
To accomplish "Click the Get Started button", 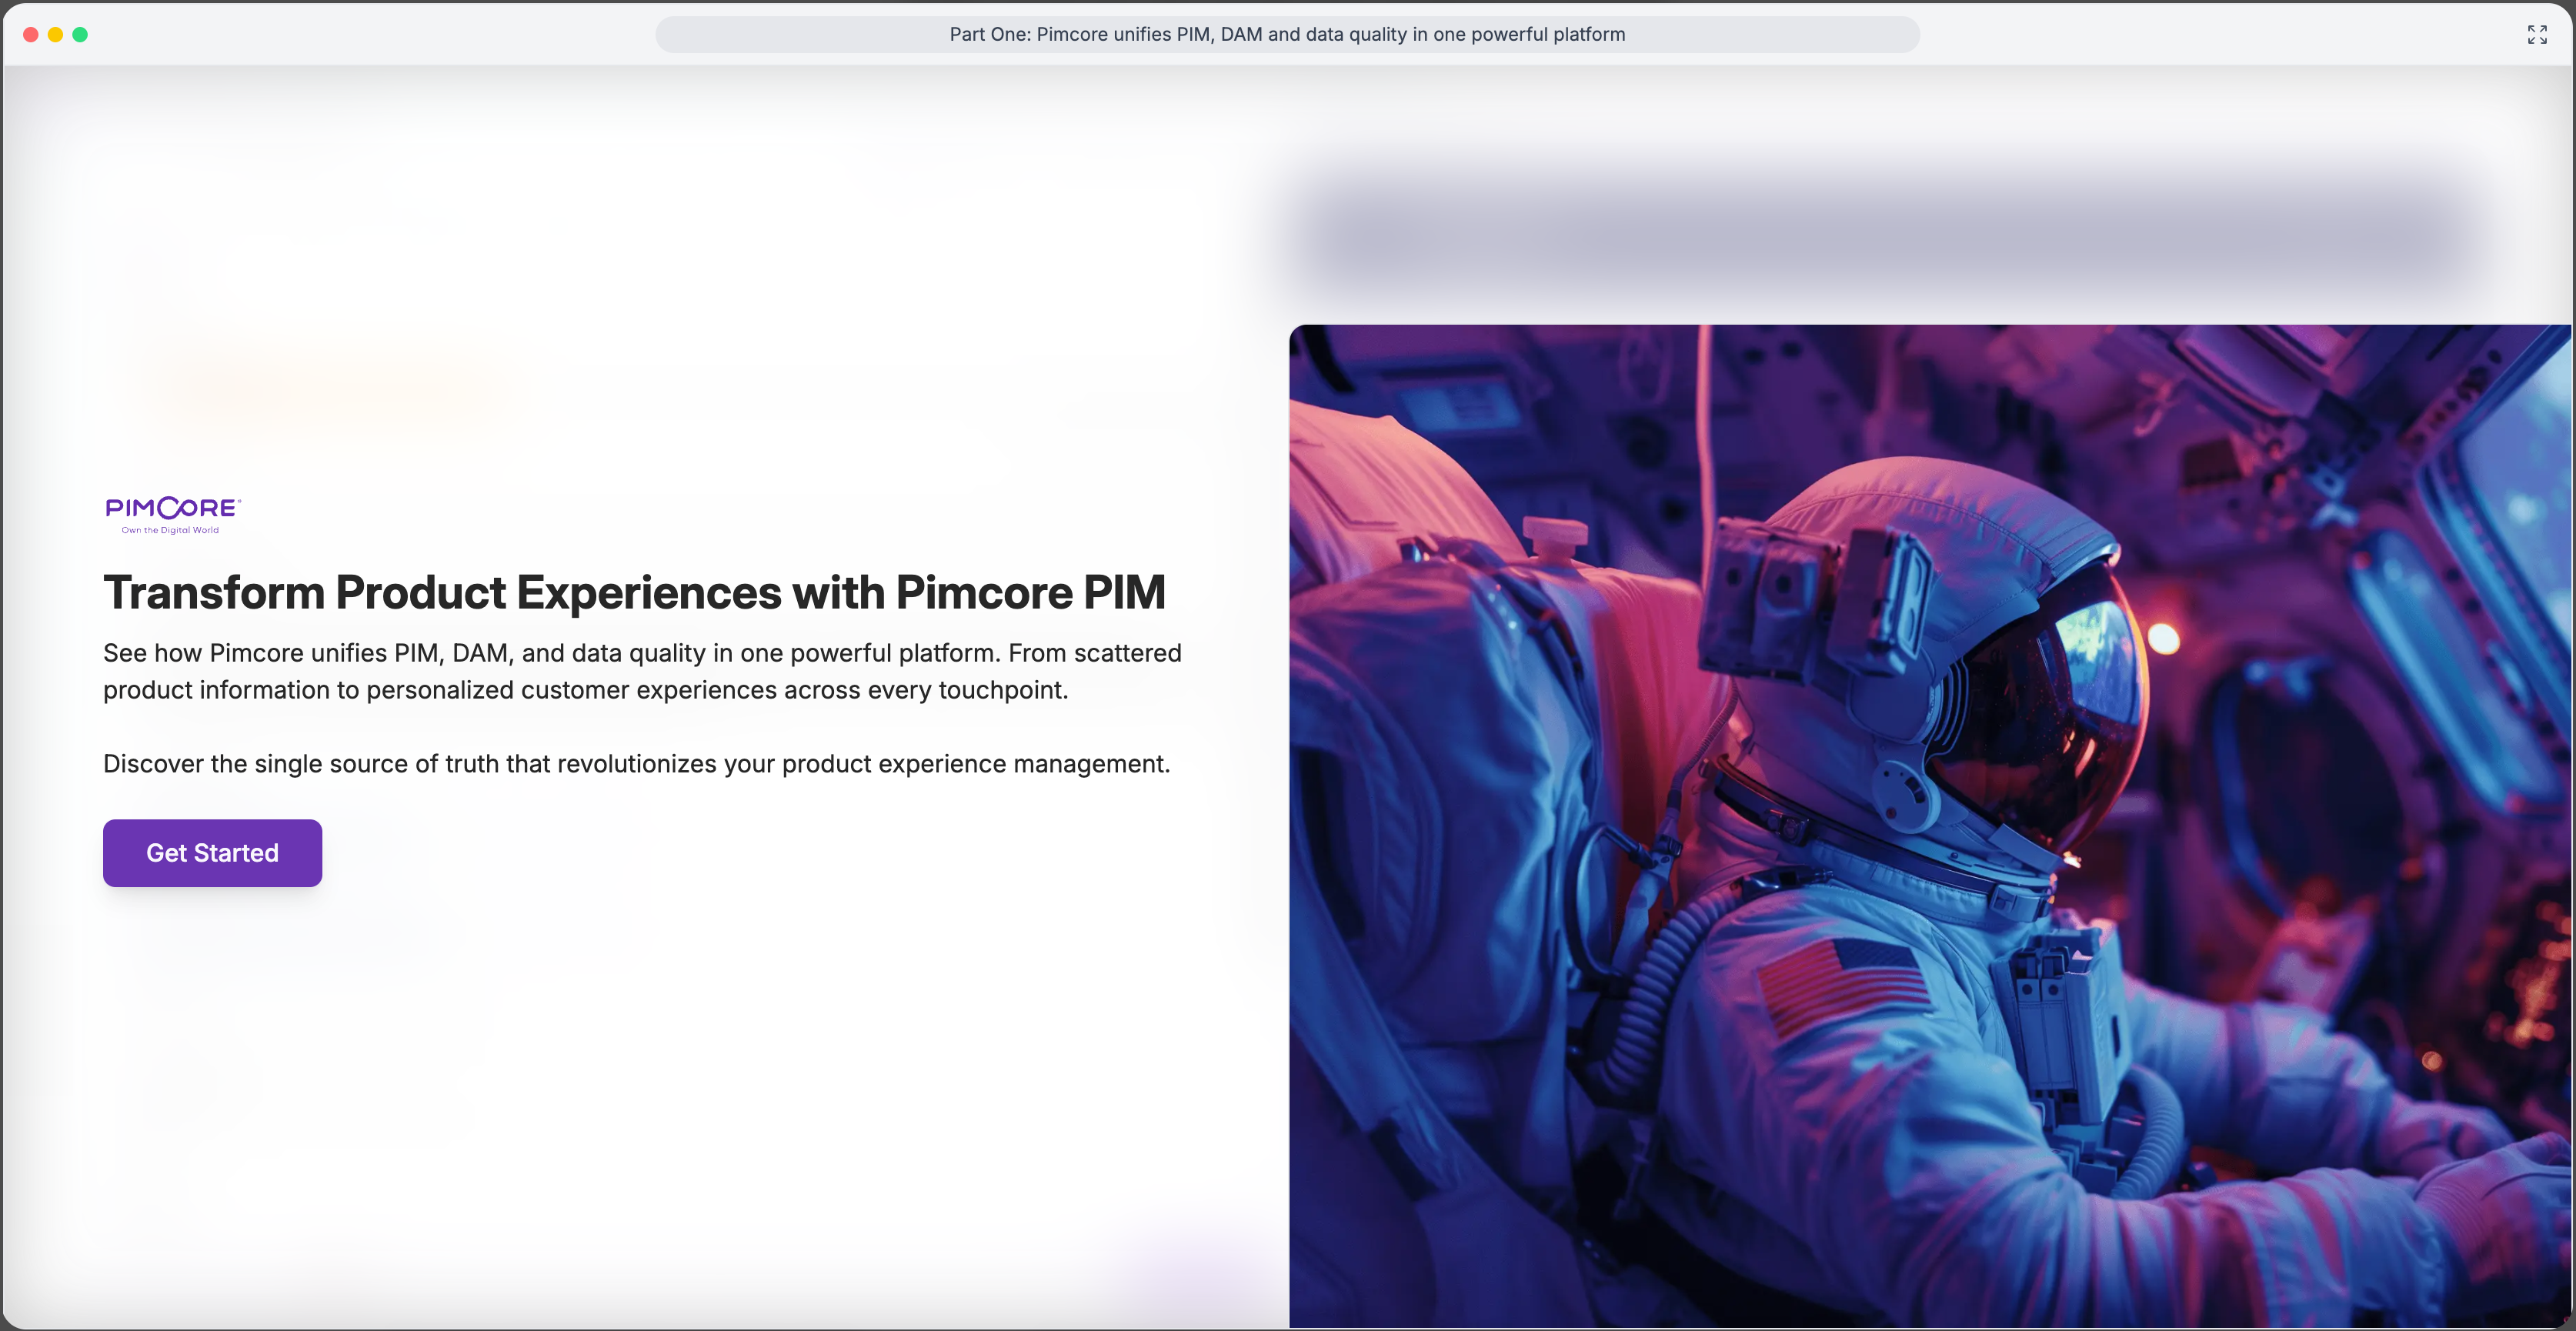I will 212,853.
